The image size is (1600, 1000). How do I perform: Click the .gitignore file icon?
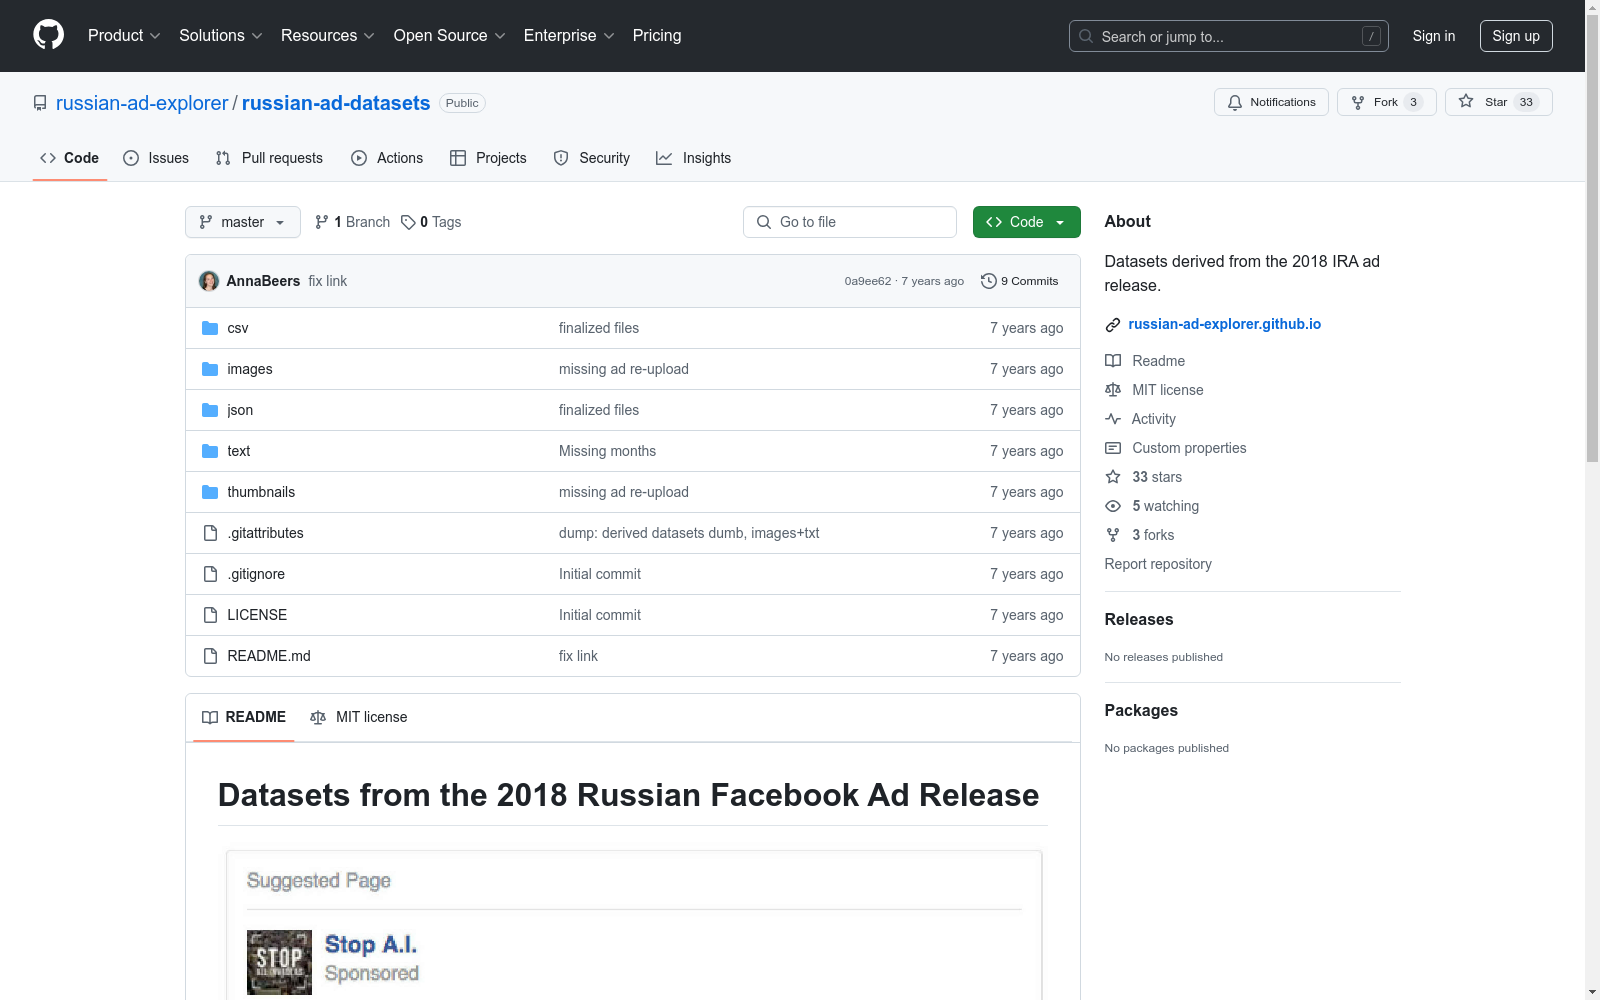210,574
